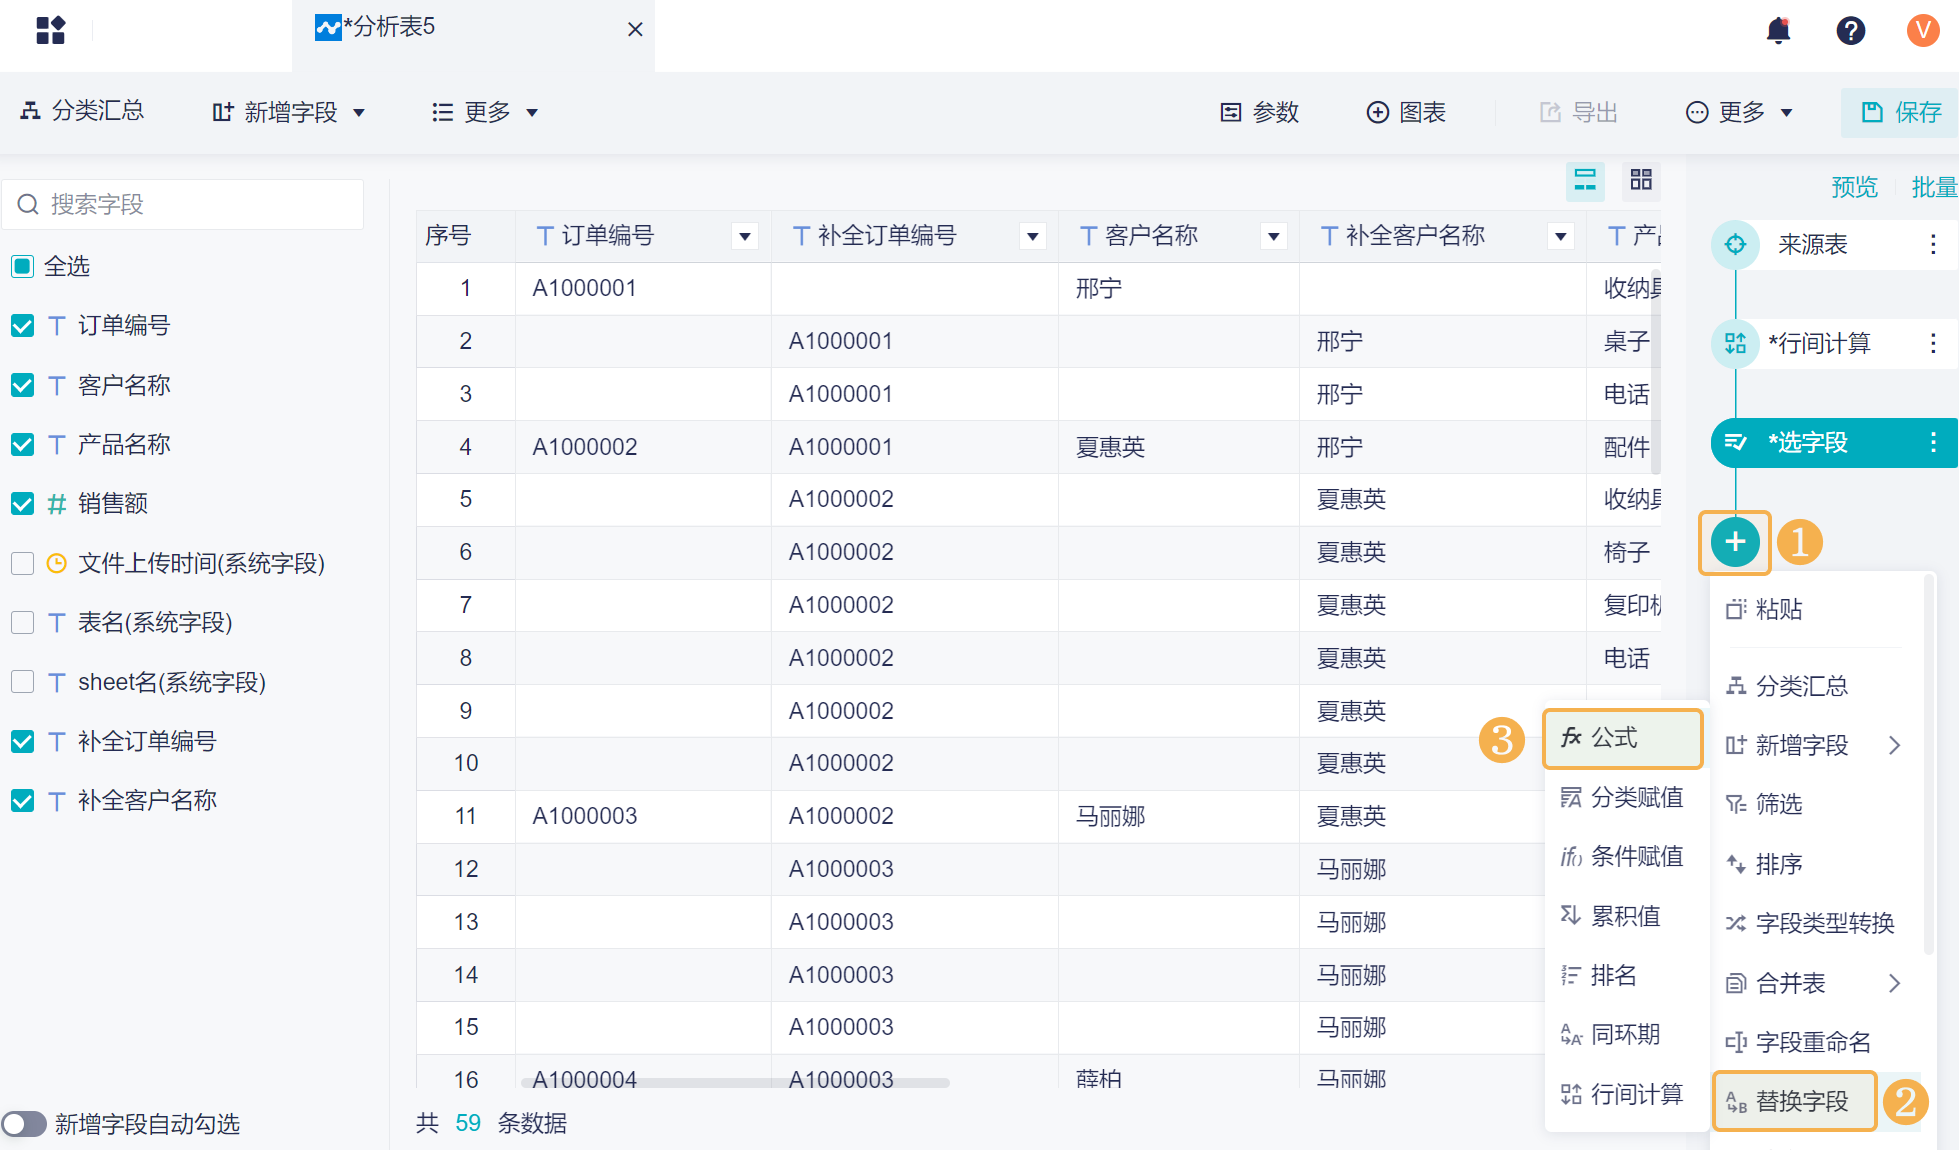1959x1150 pixels.
Task: Choose 公式 in the submenu
Action: 1623,738
